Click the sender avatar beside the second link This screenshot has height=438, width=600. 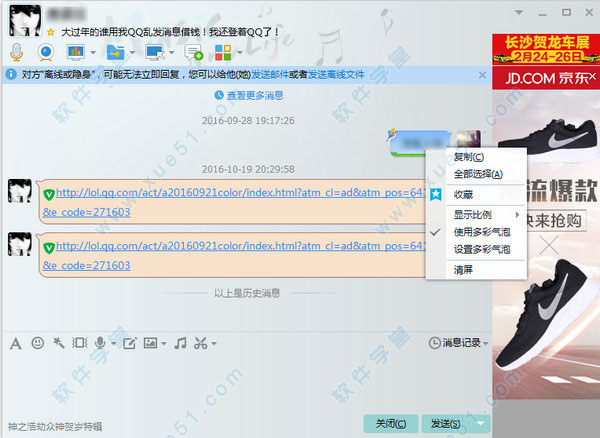20,244
